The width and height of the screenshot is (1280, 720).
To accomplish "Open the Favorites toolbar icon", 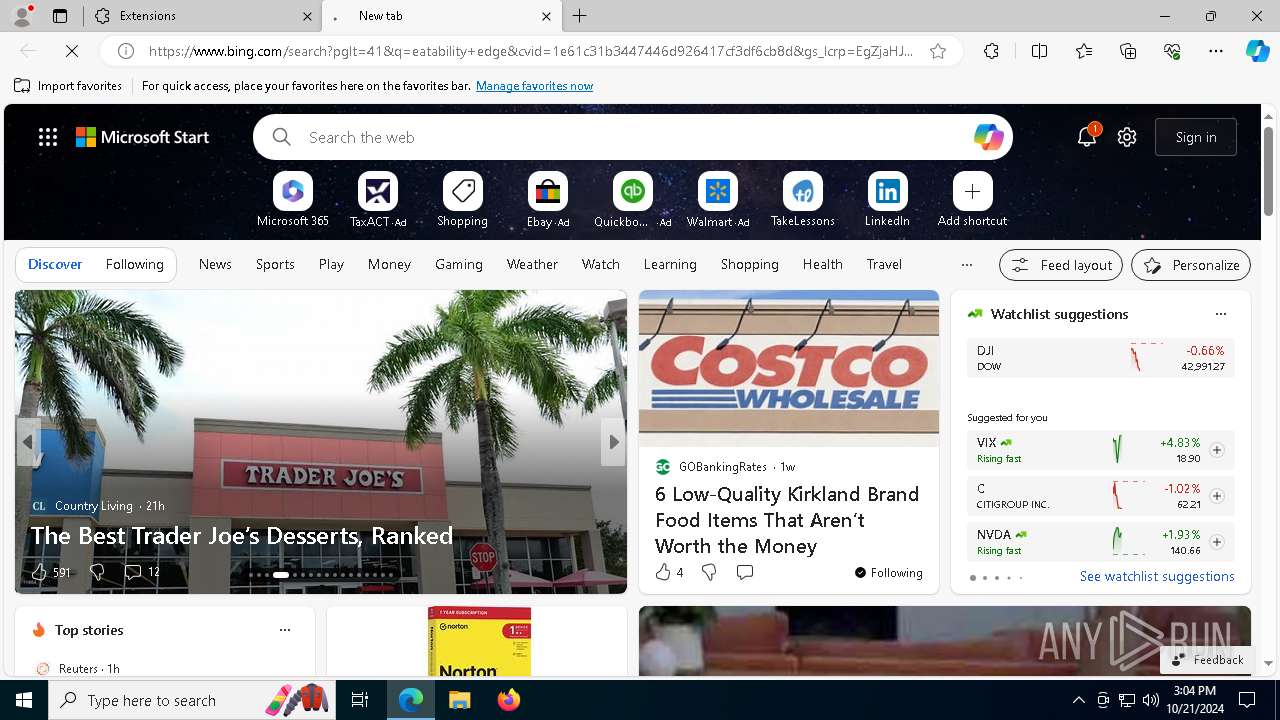I will [1084, 51].
